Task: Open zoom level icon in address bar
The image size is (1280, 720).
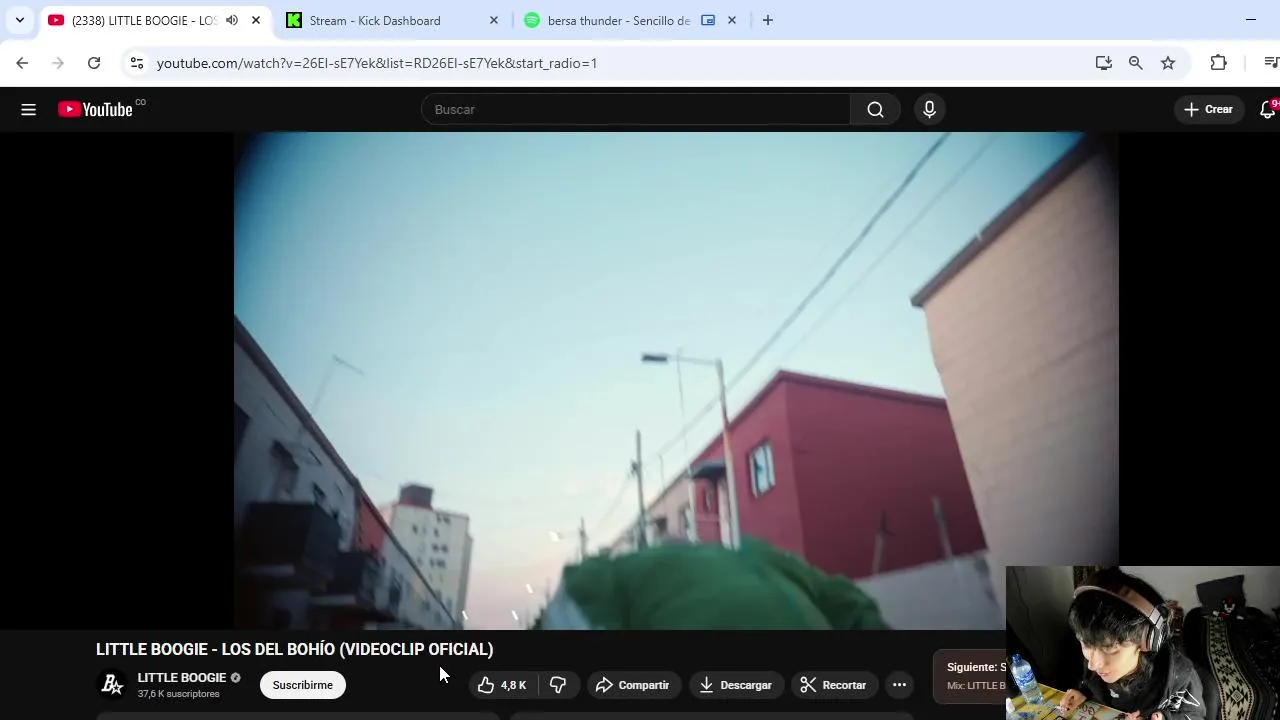Action: [x=1136, y=63]
